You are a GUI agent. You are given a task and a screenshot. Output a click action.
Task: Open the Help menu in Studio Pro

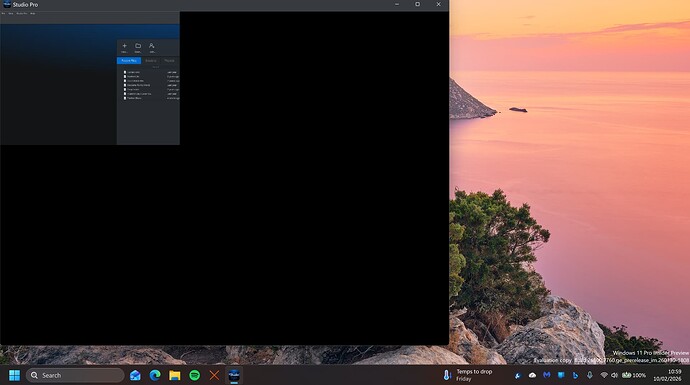(33, 14)
